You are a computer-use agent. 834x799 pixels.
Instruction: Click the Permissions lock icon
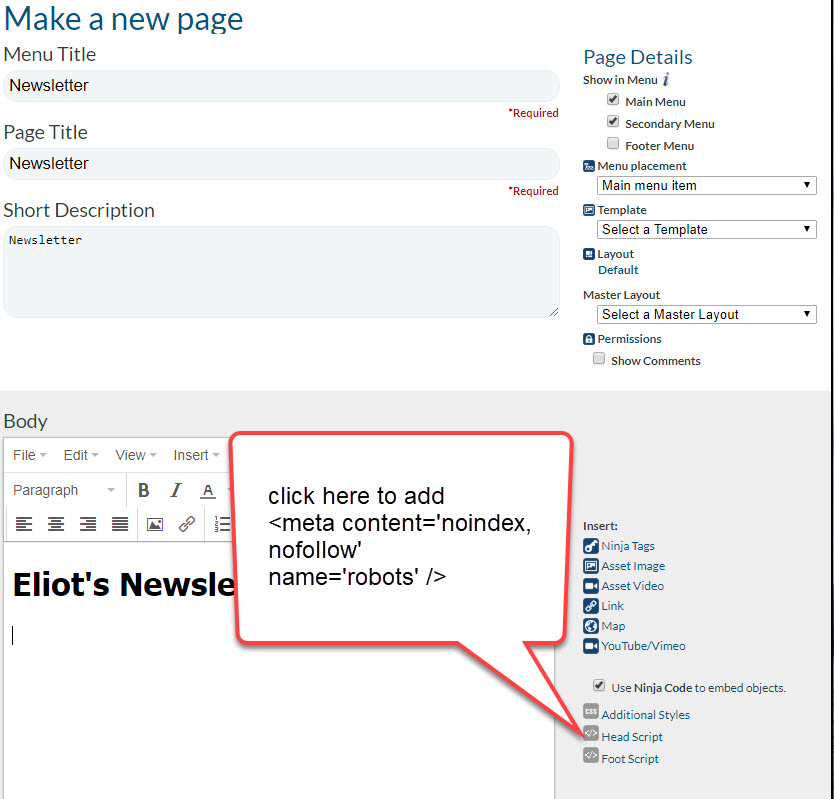[589, 339]
